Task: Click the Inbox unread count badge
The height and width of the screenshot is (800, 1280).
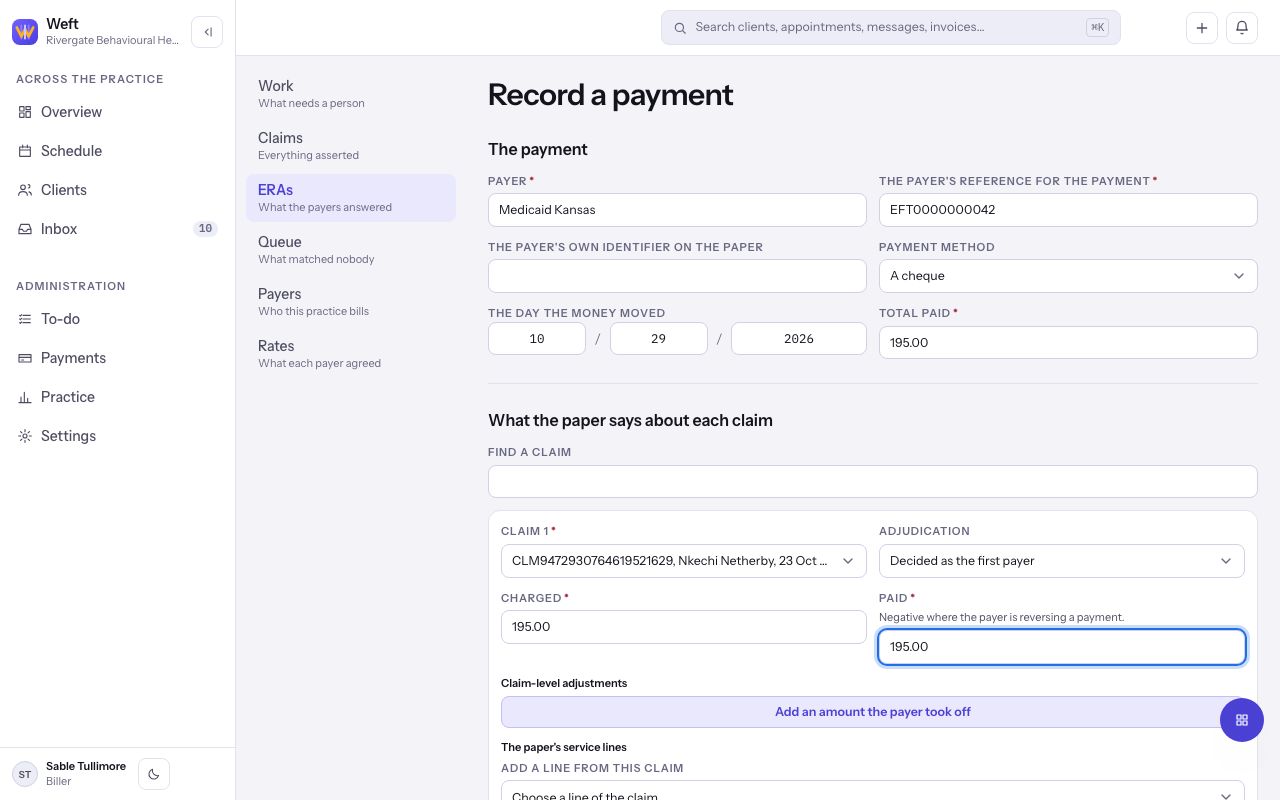Action: (205, 229)
